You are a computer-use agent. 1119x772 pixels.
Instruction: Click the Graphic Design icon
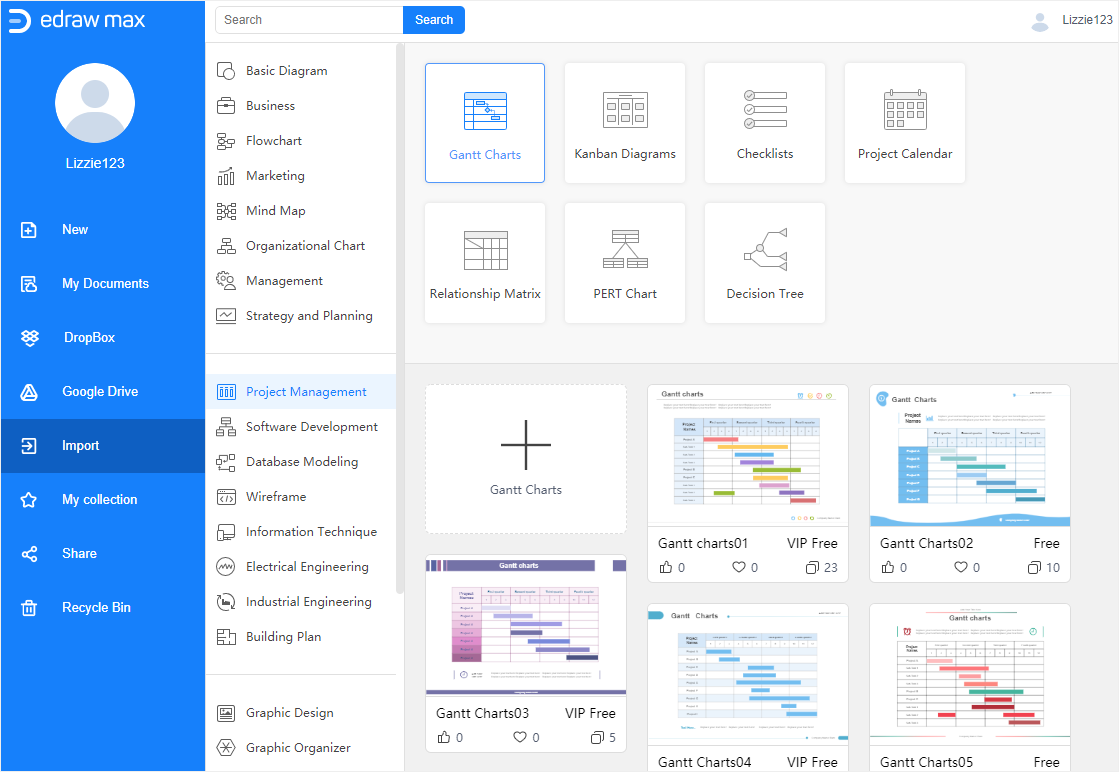coord(226,712)
